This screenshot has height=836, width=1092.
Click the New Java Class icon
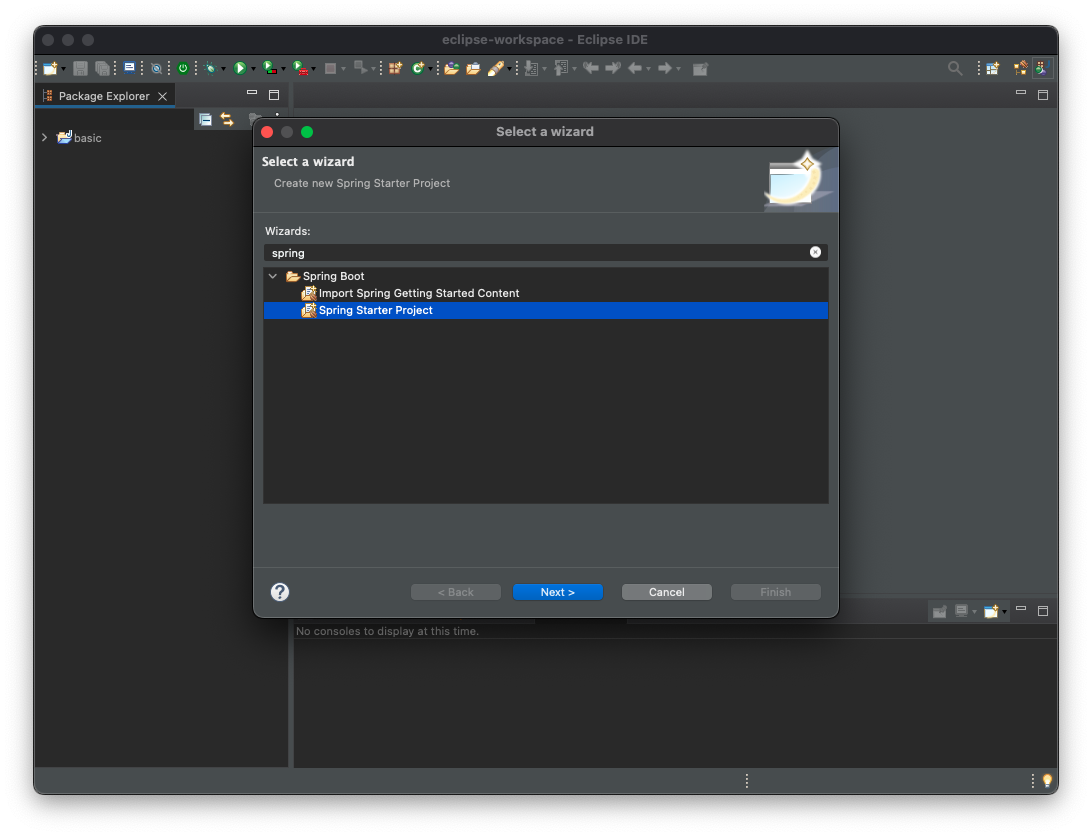coord(418,68)
